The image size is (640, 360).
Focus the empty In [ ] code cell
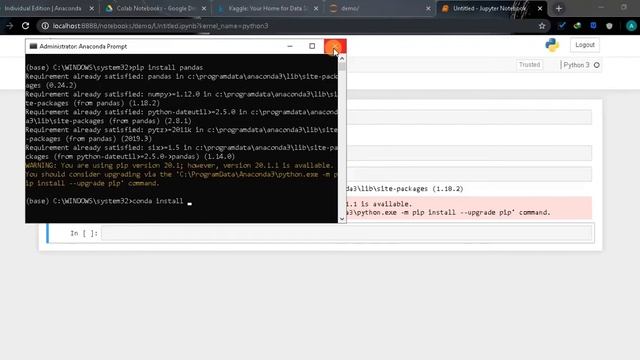[x=347, y=233]
